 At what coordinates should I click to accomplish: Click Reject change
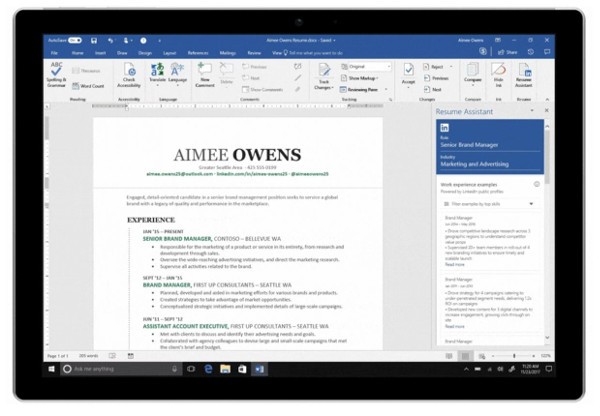click(434, 67)
